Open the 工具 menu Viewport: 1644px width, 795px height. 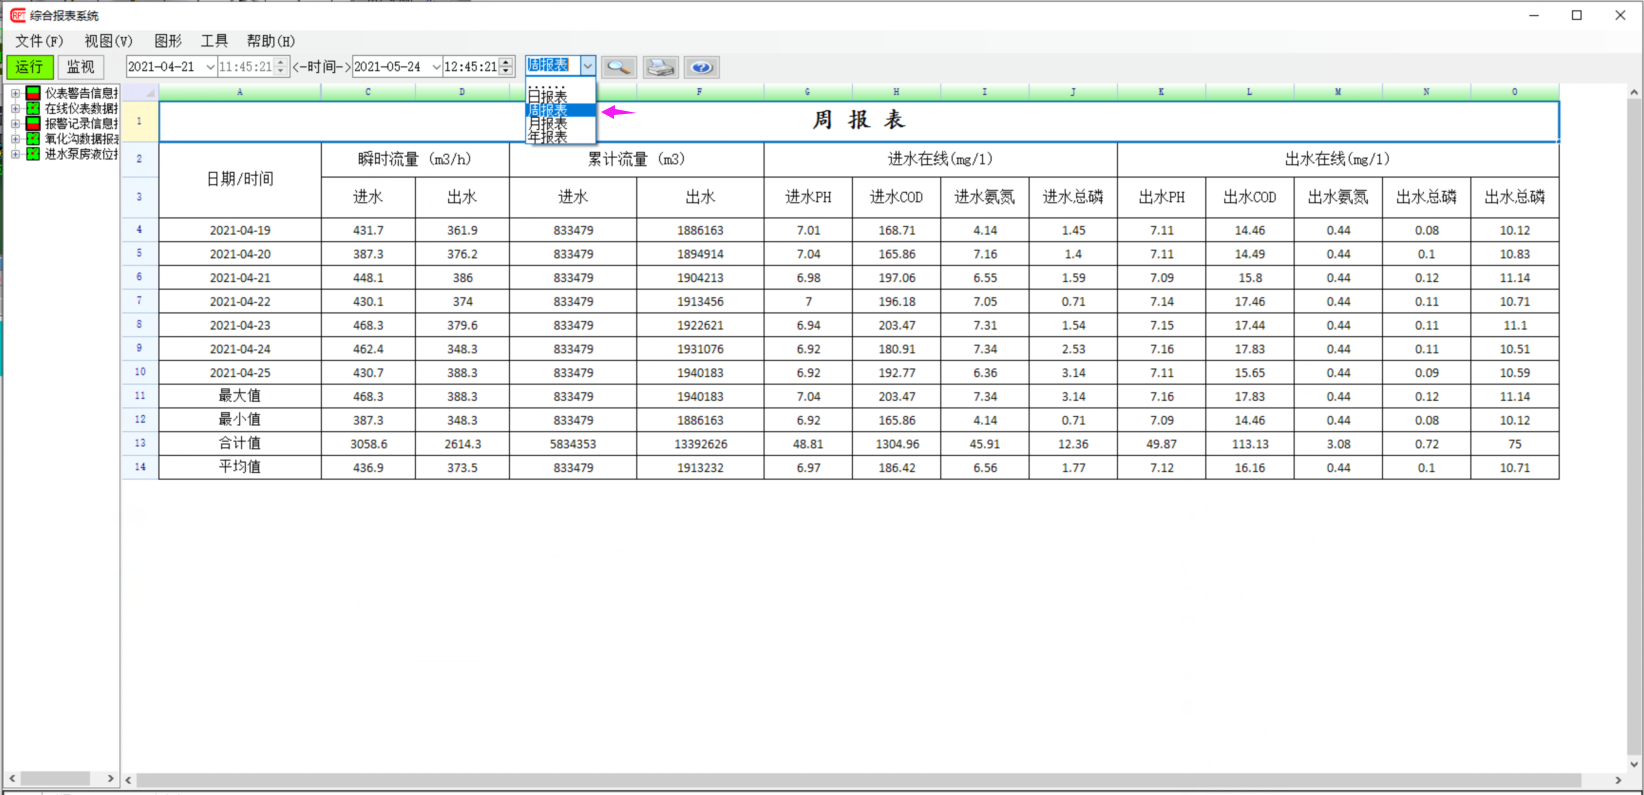[214, 41]
